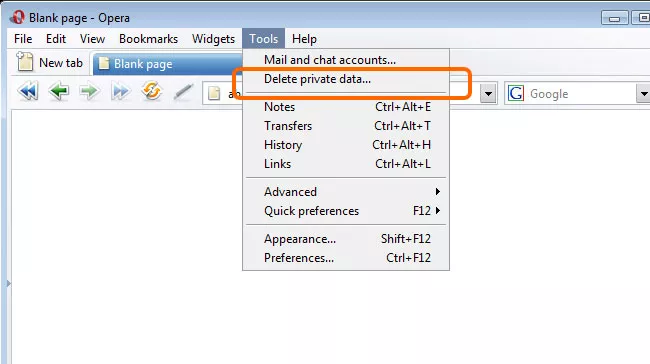Reload the page with the orange refresh icon
The height and width of the screenshot is (364, 650).
tap(151, 91)
